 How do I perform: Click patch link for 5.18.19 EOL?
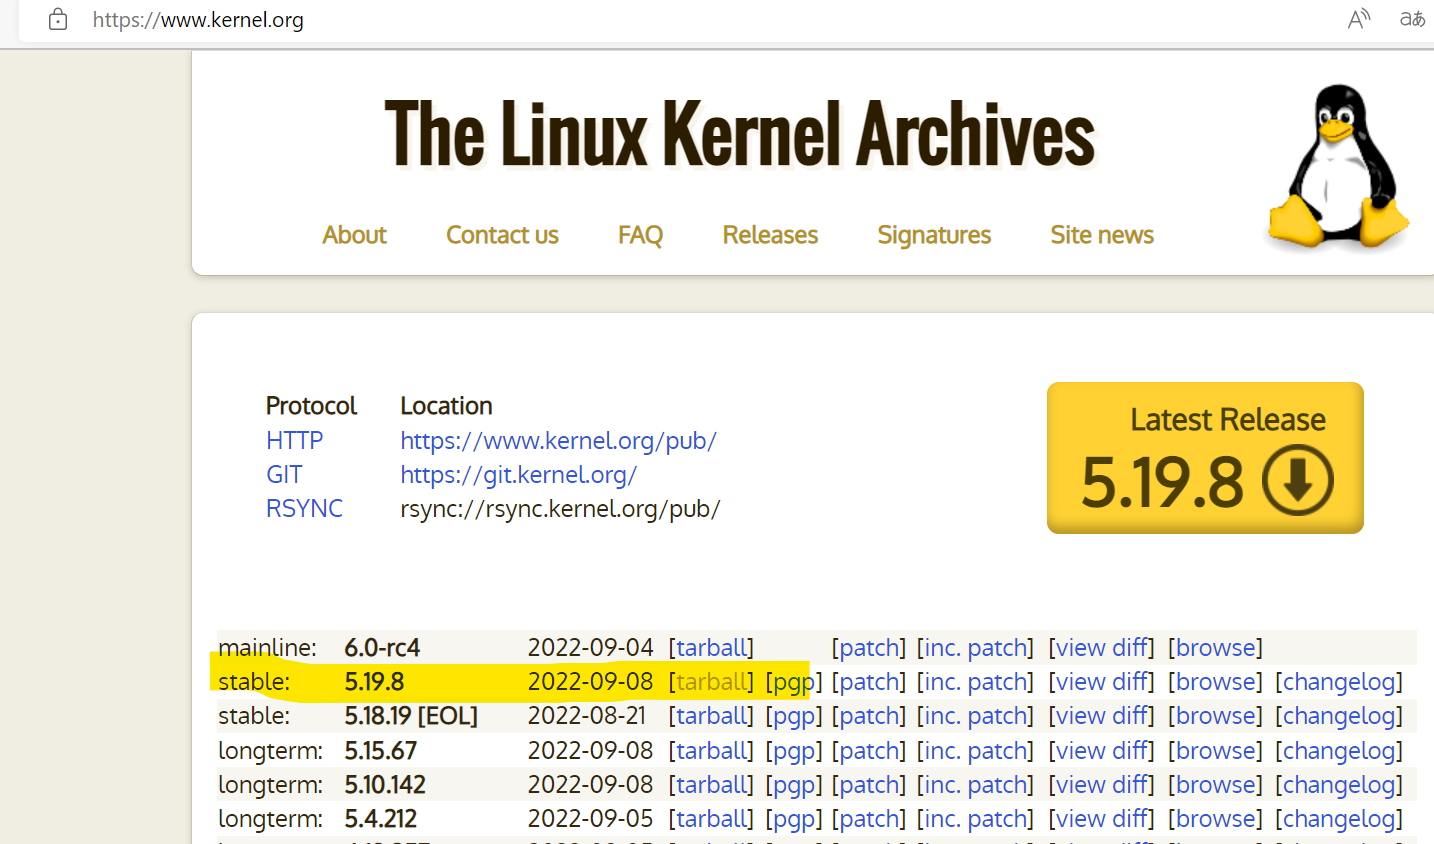pyautogui.click(x=869, y=716)
